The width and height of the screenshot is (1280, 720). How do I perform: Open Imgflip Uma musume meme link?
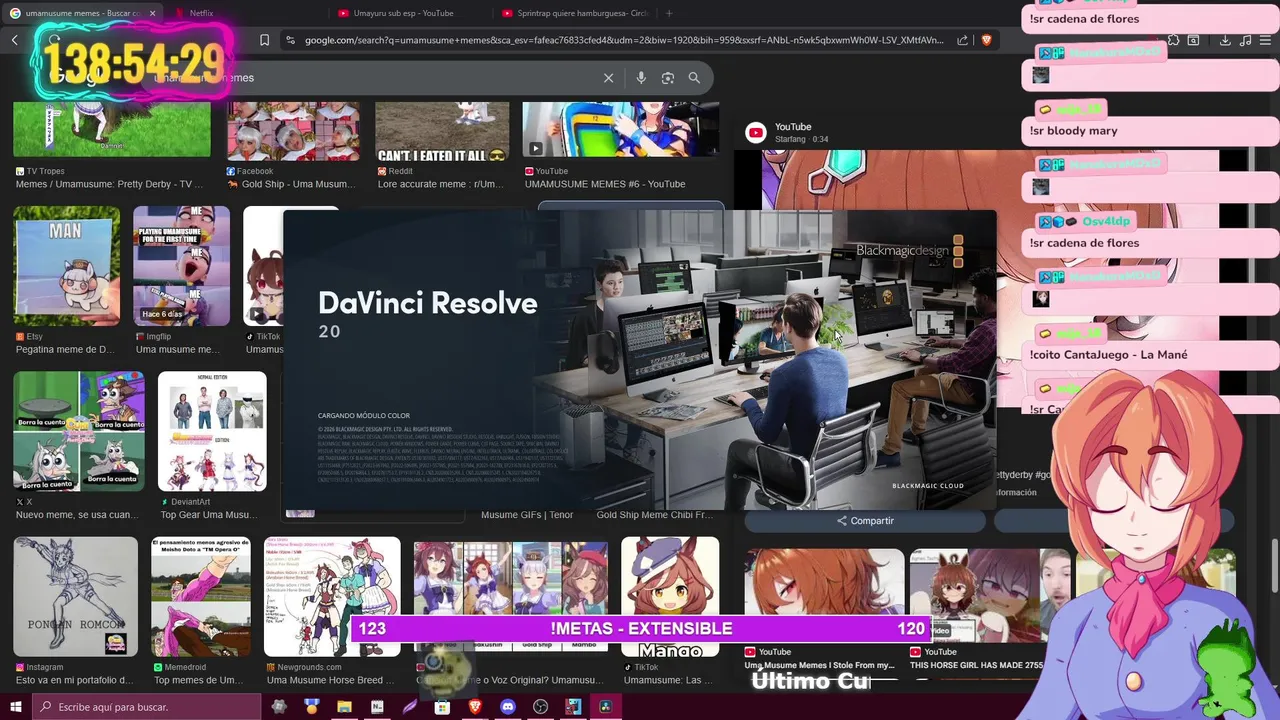[178, 350]
